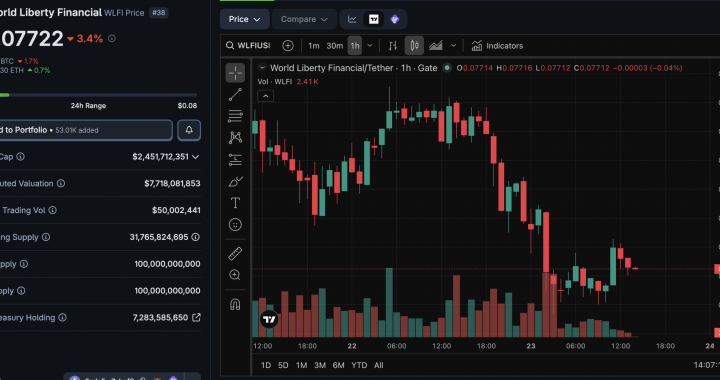Switch to the purple gem chart view

click(x=394, y=19)
